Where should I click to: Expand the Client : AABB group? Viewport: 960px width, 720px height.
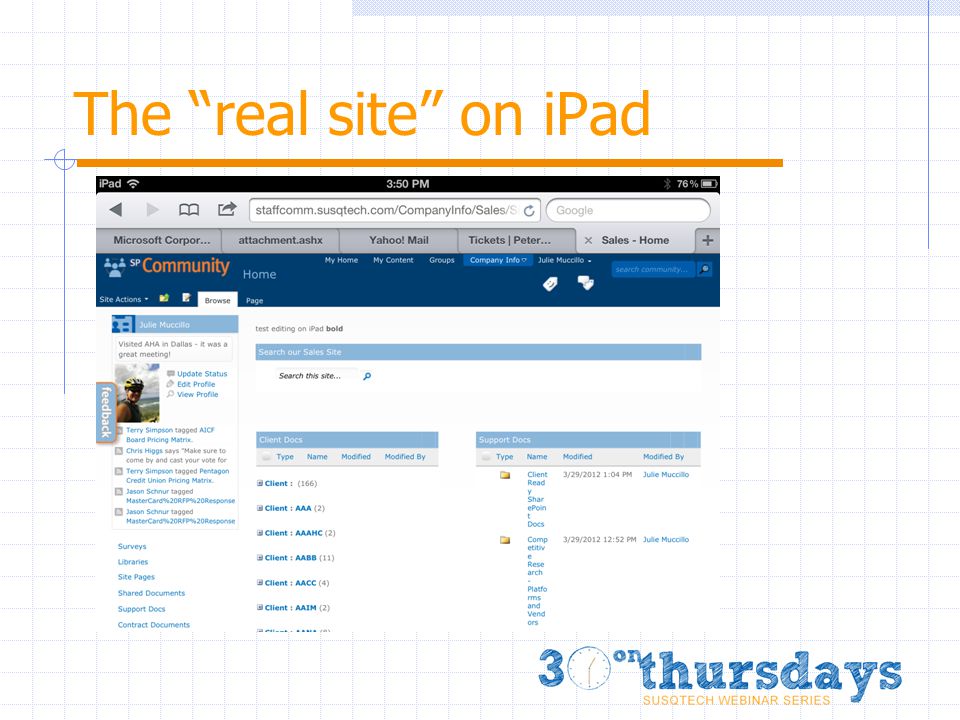click(260, 558)
